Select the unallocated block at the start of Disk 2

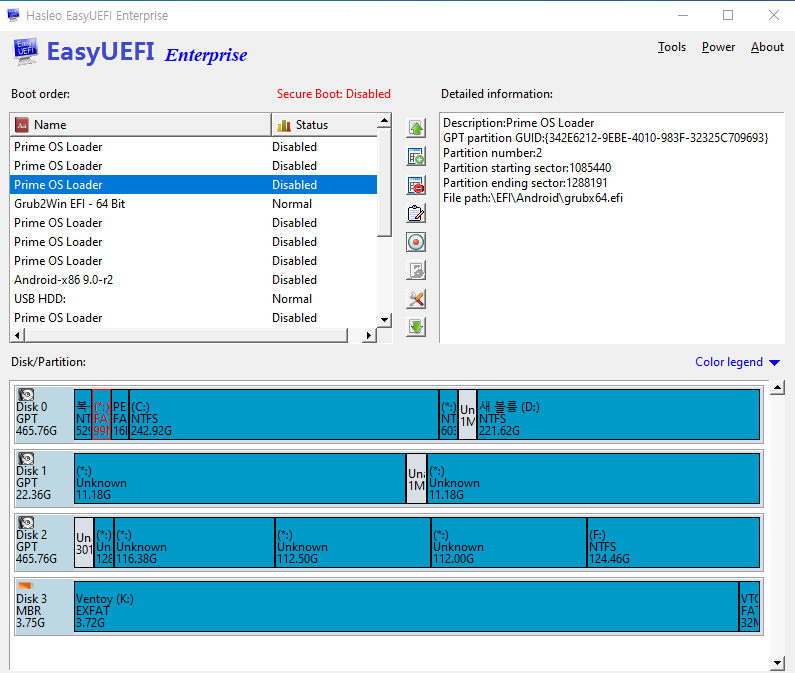(84, 543)
